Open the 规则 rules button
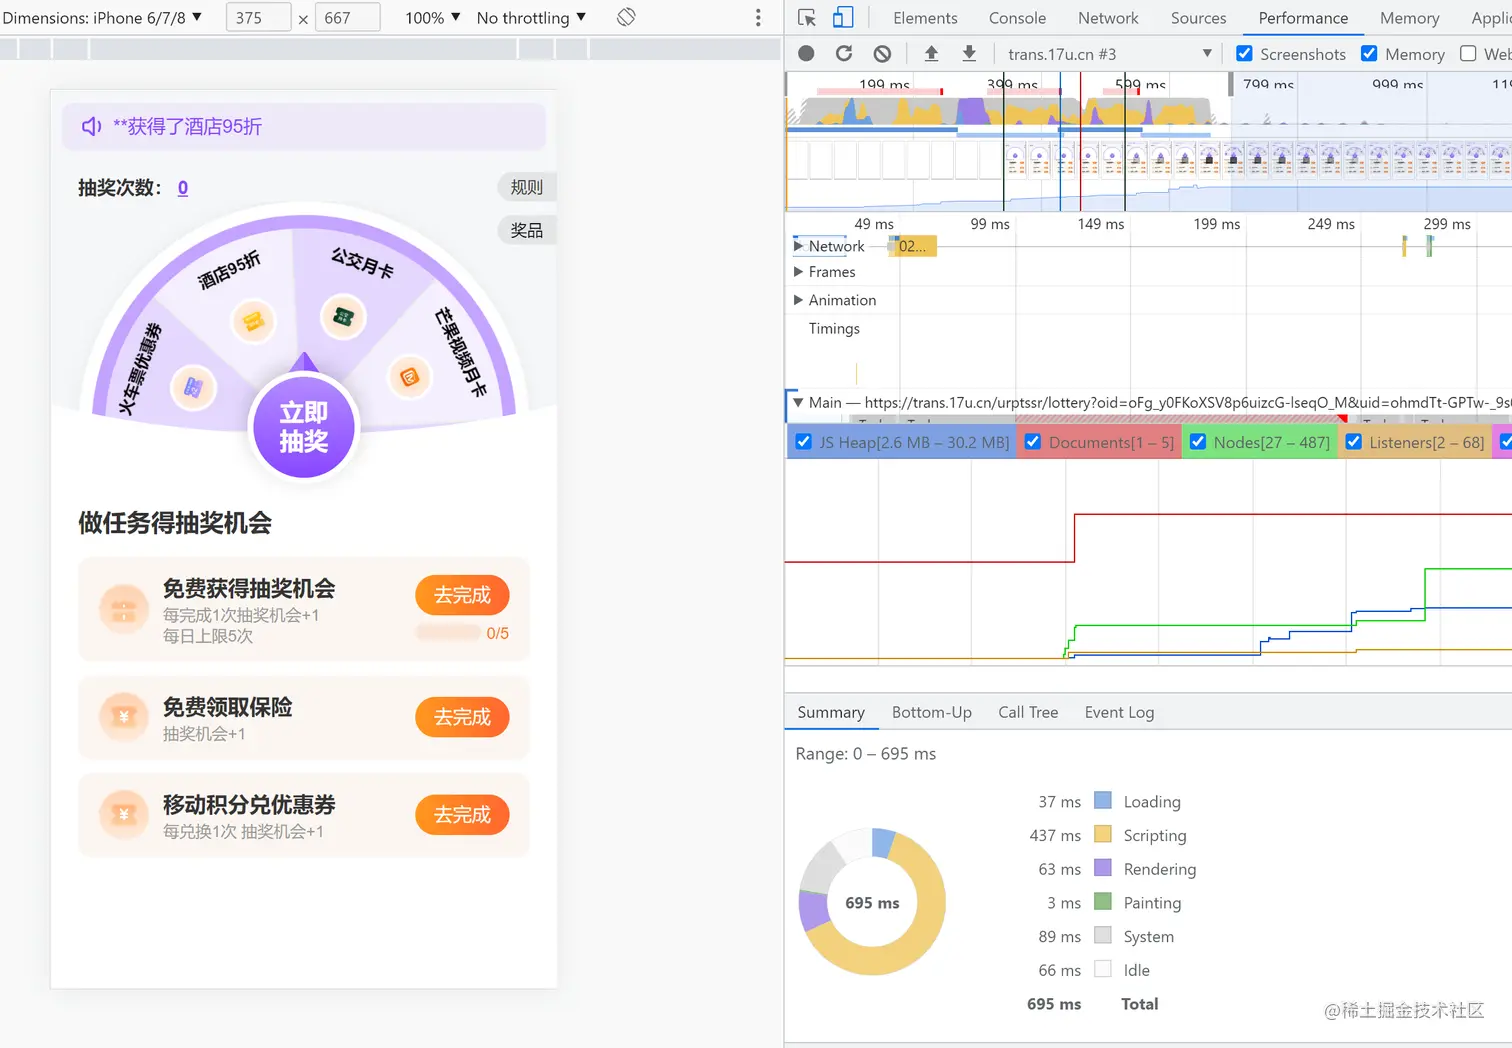Image resolution: width=1512 pixels, height=1048 pixels. point(527,187)
